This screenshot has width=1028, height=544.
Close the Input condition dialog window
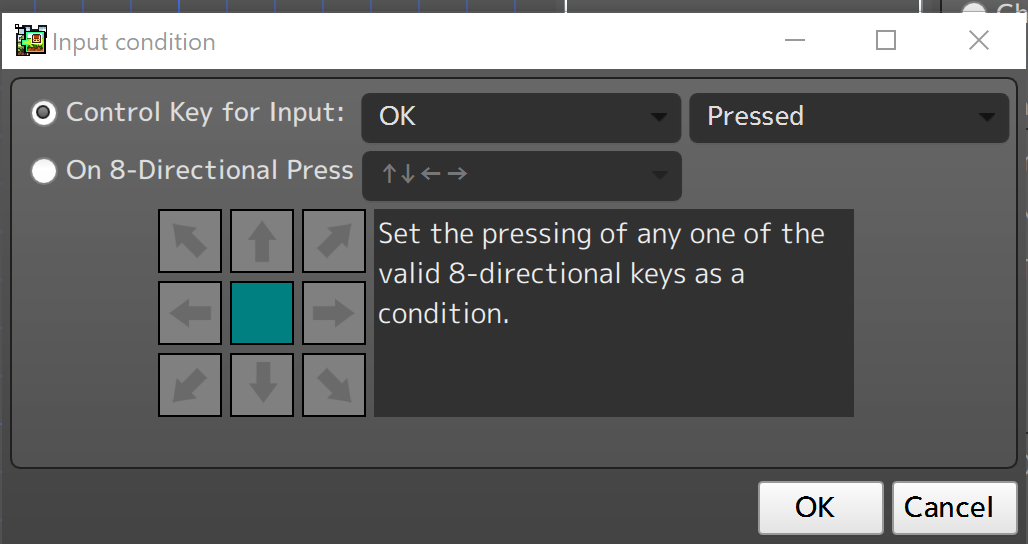point(979,40)
